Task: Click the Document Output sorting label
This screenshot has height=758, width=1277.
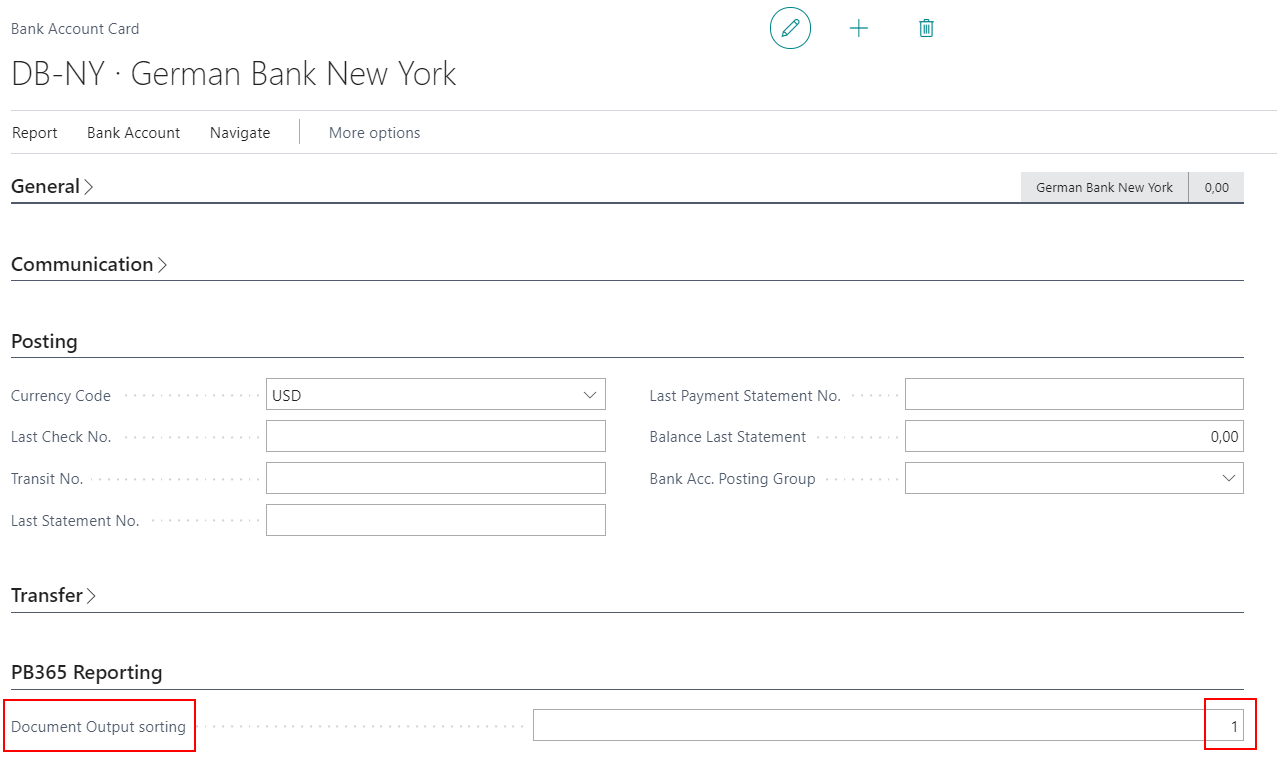Action: click(x=98, y=727)
